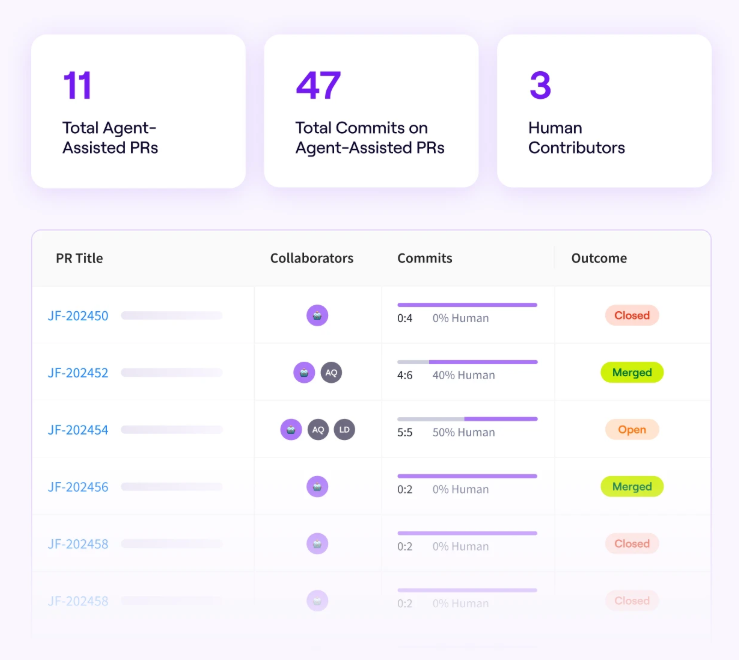The height and width of the screenshot is (660, 739).
Task: Click the AQ avatar in row JF-202452
Action: point(331,372)
